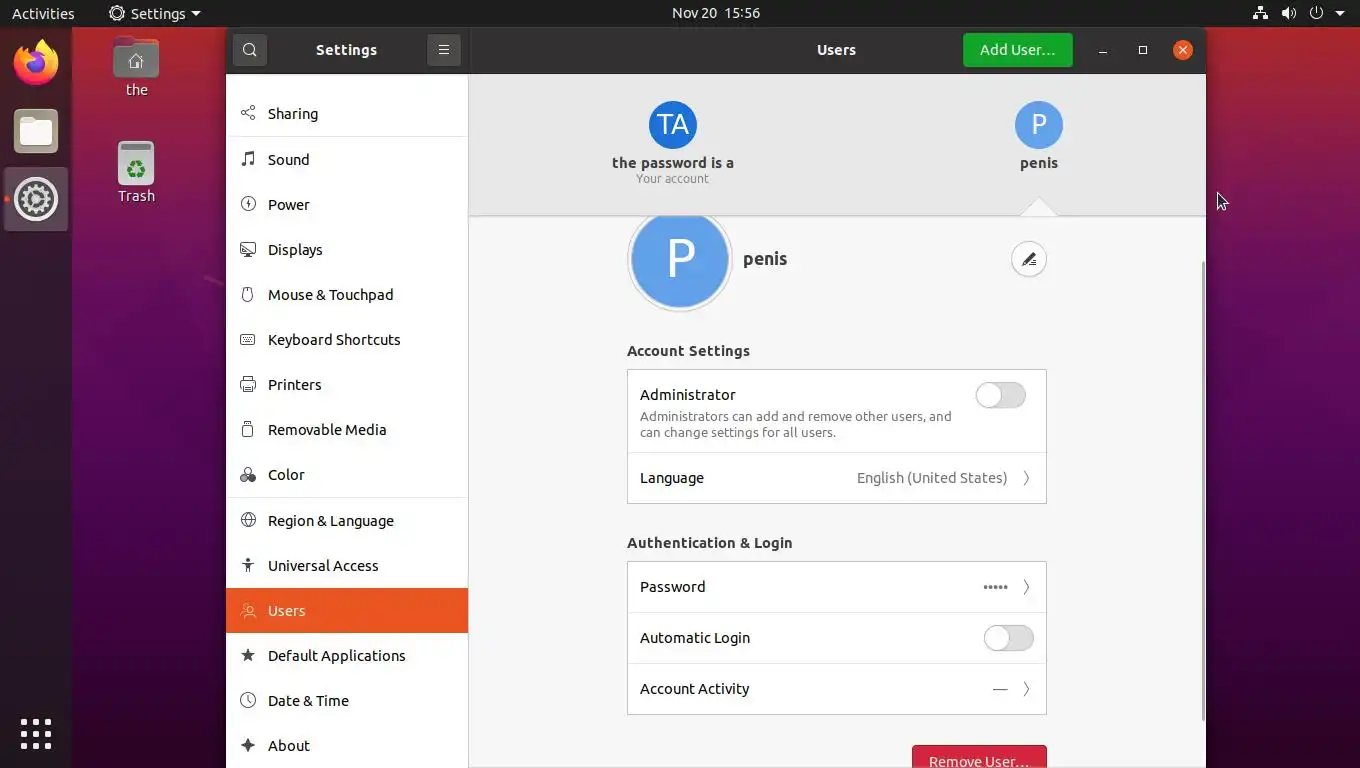Image resolution: width=1360 pixels, height=768 pixels.
Task: Select the 'the password is a' account
Action: [x=673, y=142]
